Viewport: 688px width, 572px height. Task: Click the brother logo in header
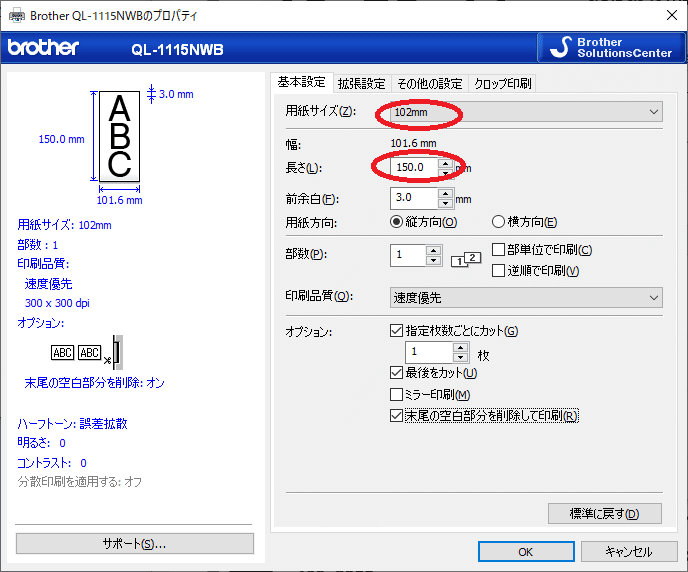(43, 47)
